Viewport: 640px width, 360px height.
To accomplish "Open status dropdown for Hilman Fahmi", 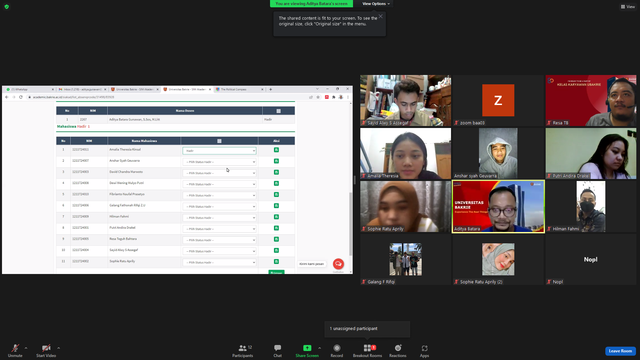I will click(x=220, y=218).
